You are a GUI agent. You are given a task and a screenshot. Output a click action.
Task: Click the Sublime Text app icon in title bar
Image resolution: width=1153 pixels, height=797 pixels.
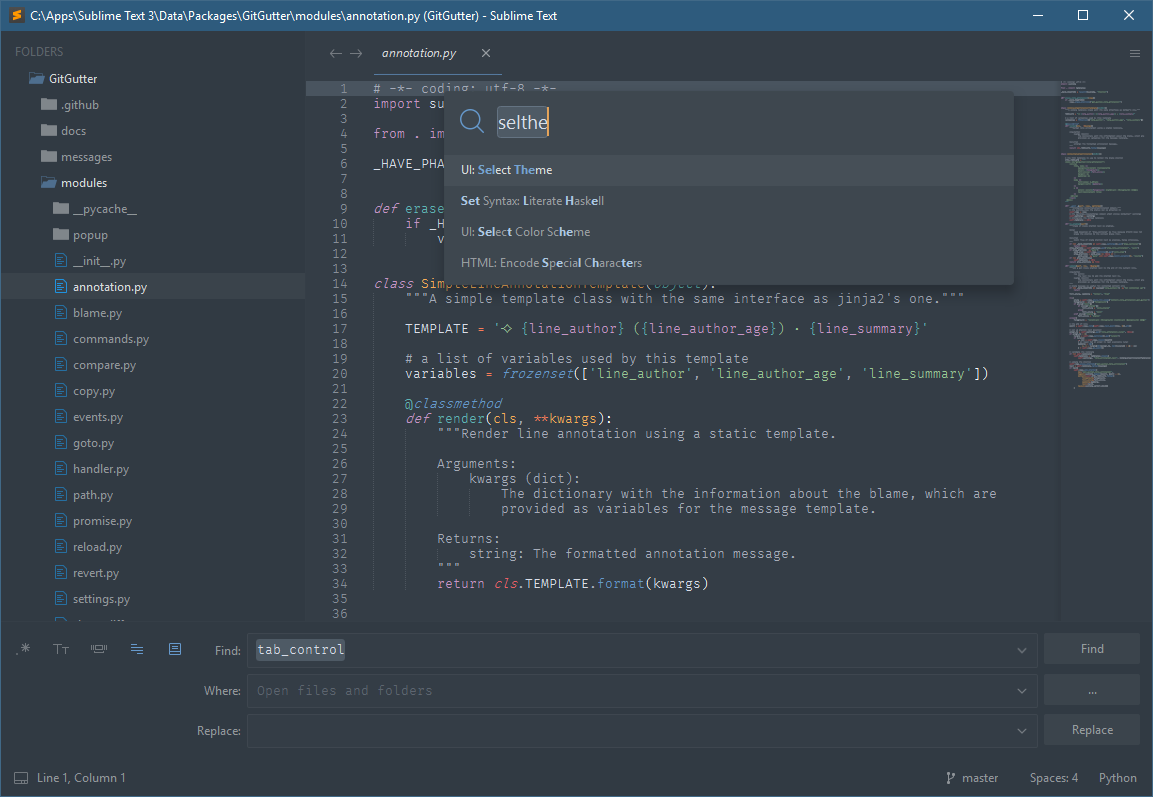[16, 15]
